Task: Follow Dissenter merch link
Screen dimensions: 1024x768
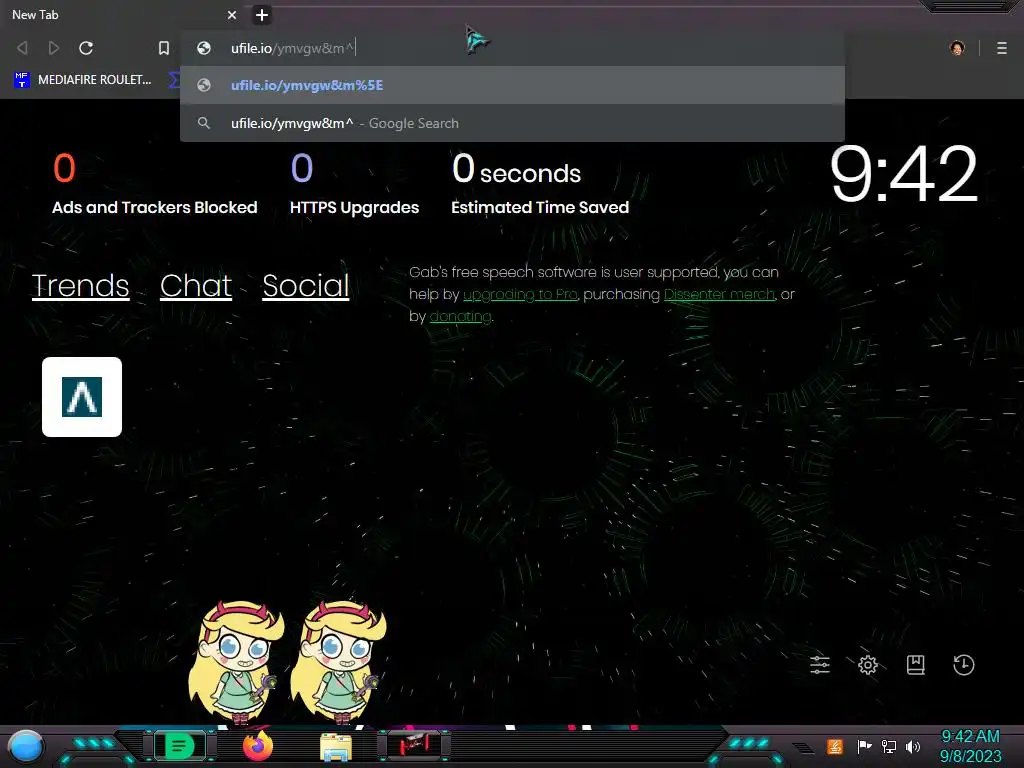Action: (719, 295)
